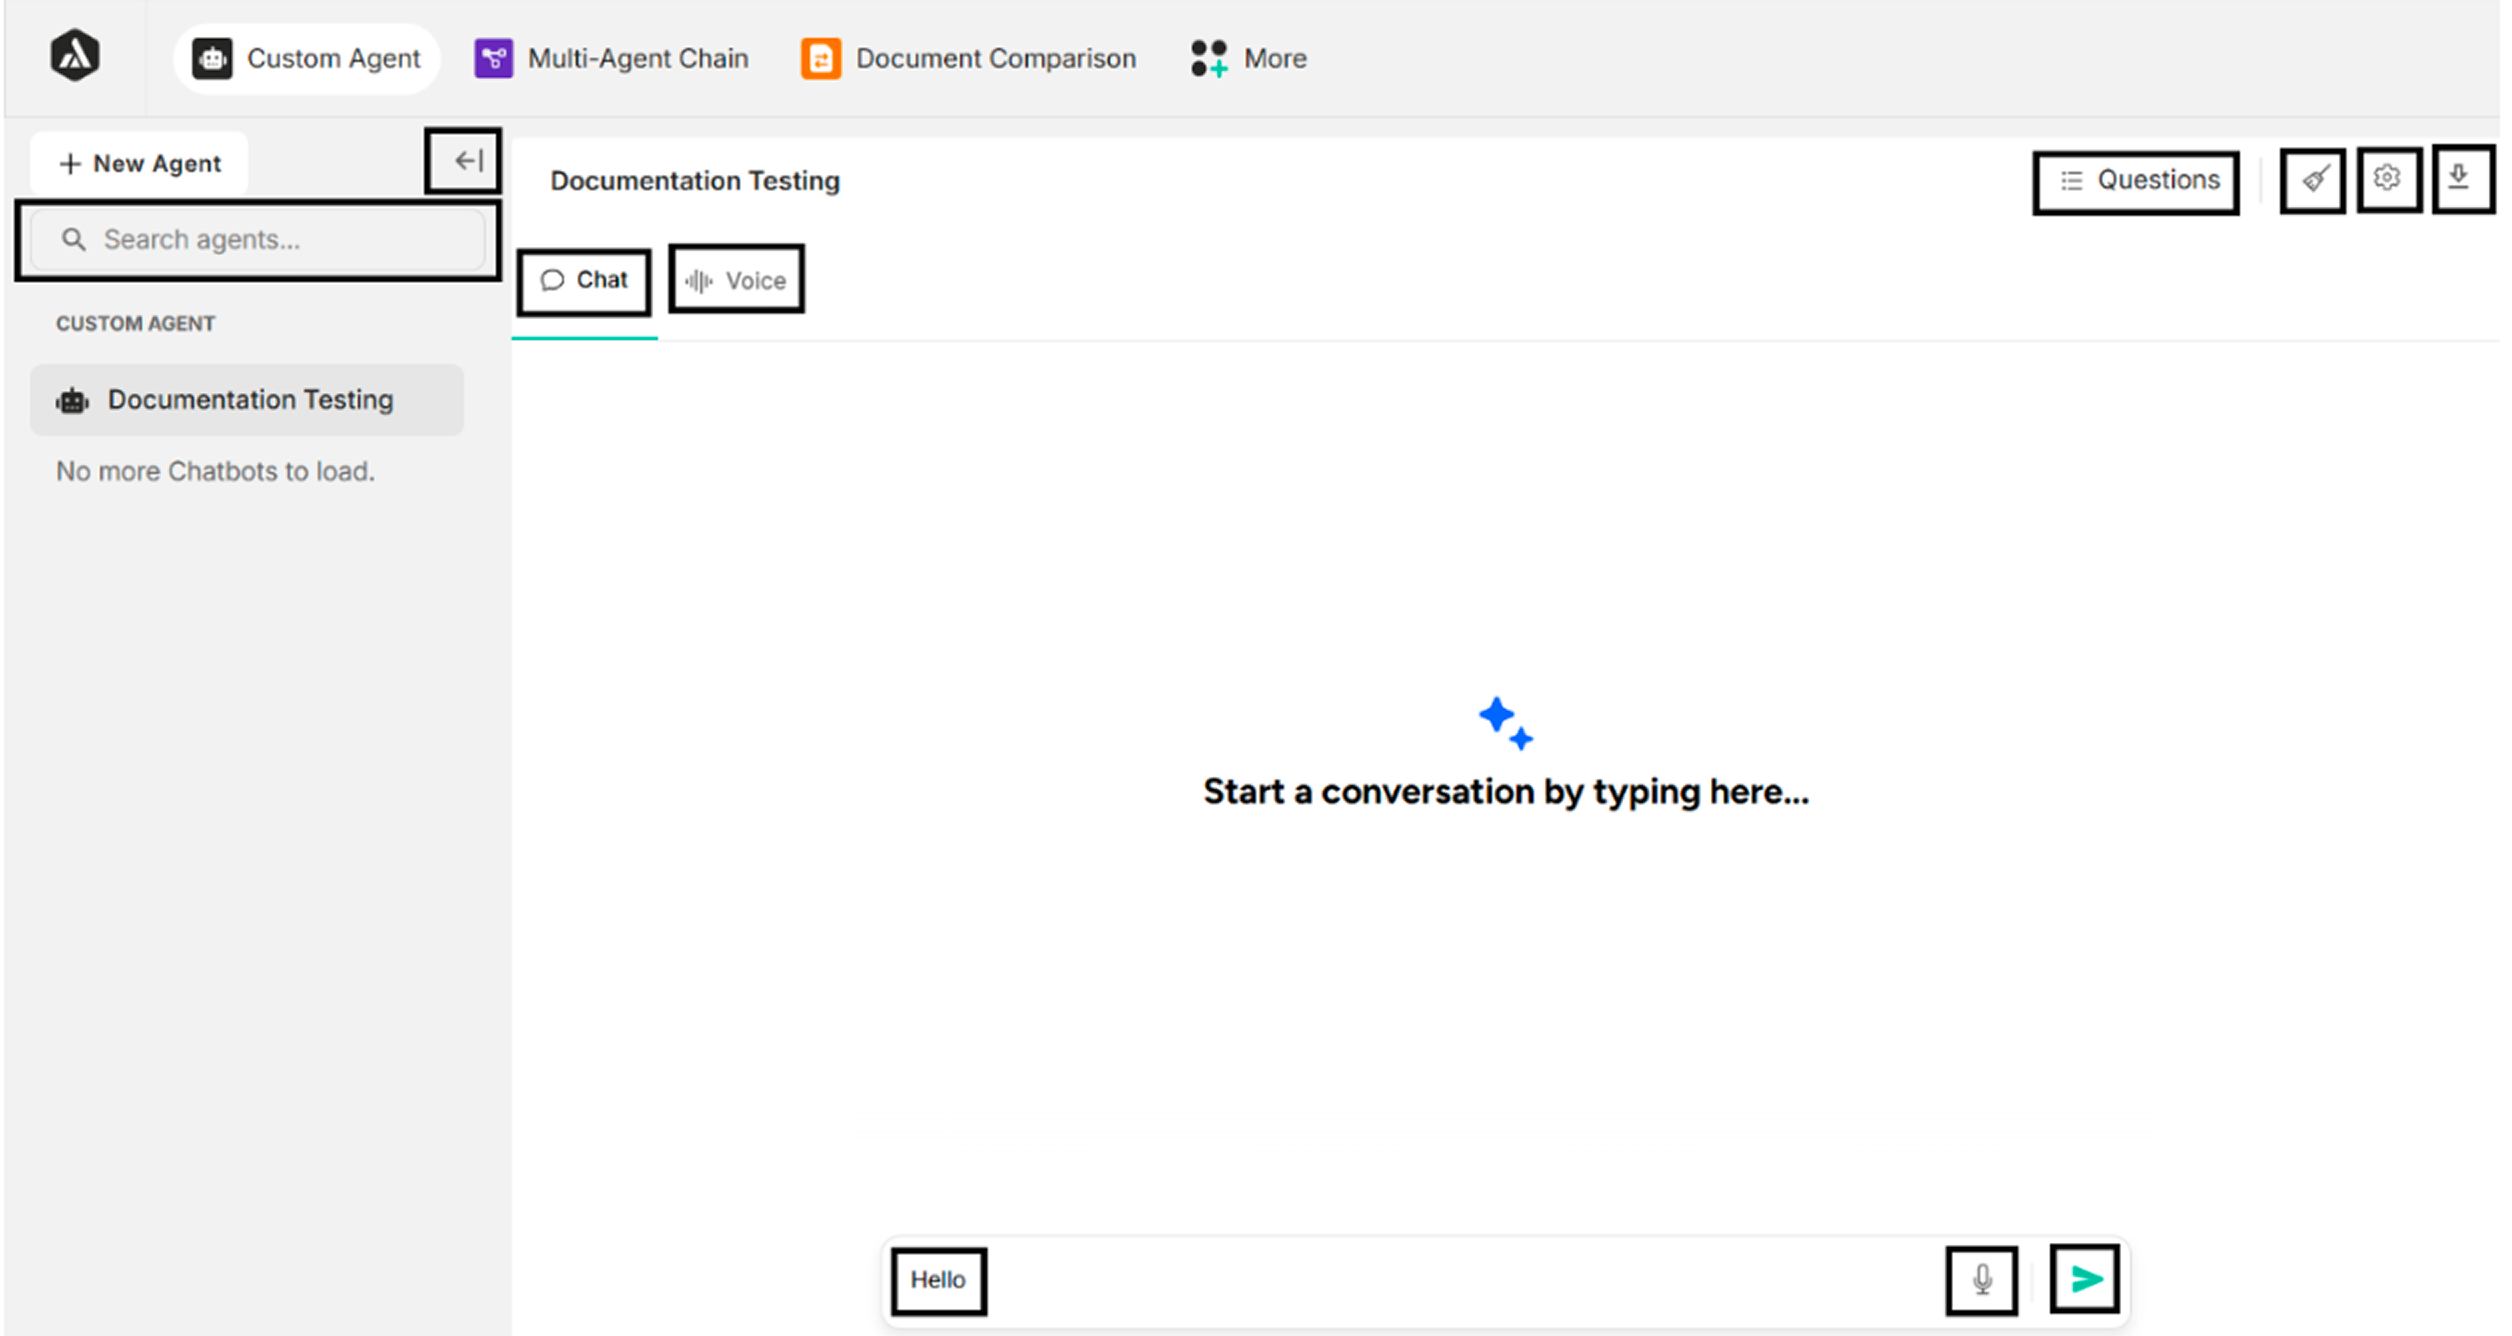Click the magnifier icon in agent search
Image resolution: width=2512 pixels, height=1336 pixels.
coord(75,239)
